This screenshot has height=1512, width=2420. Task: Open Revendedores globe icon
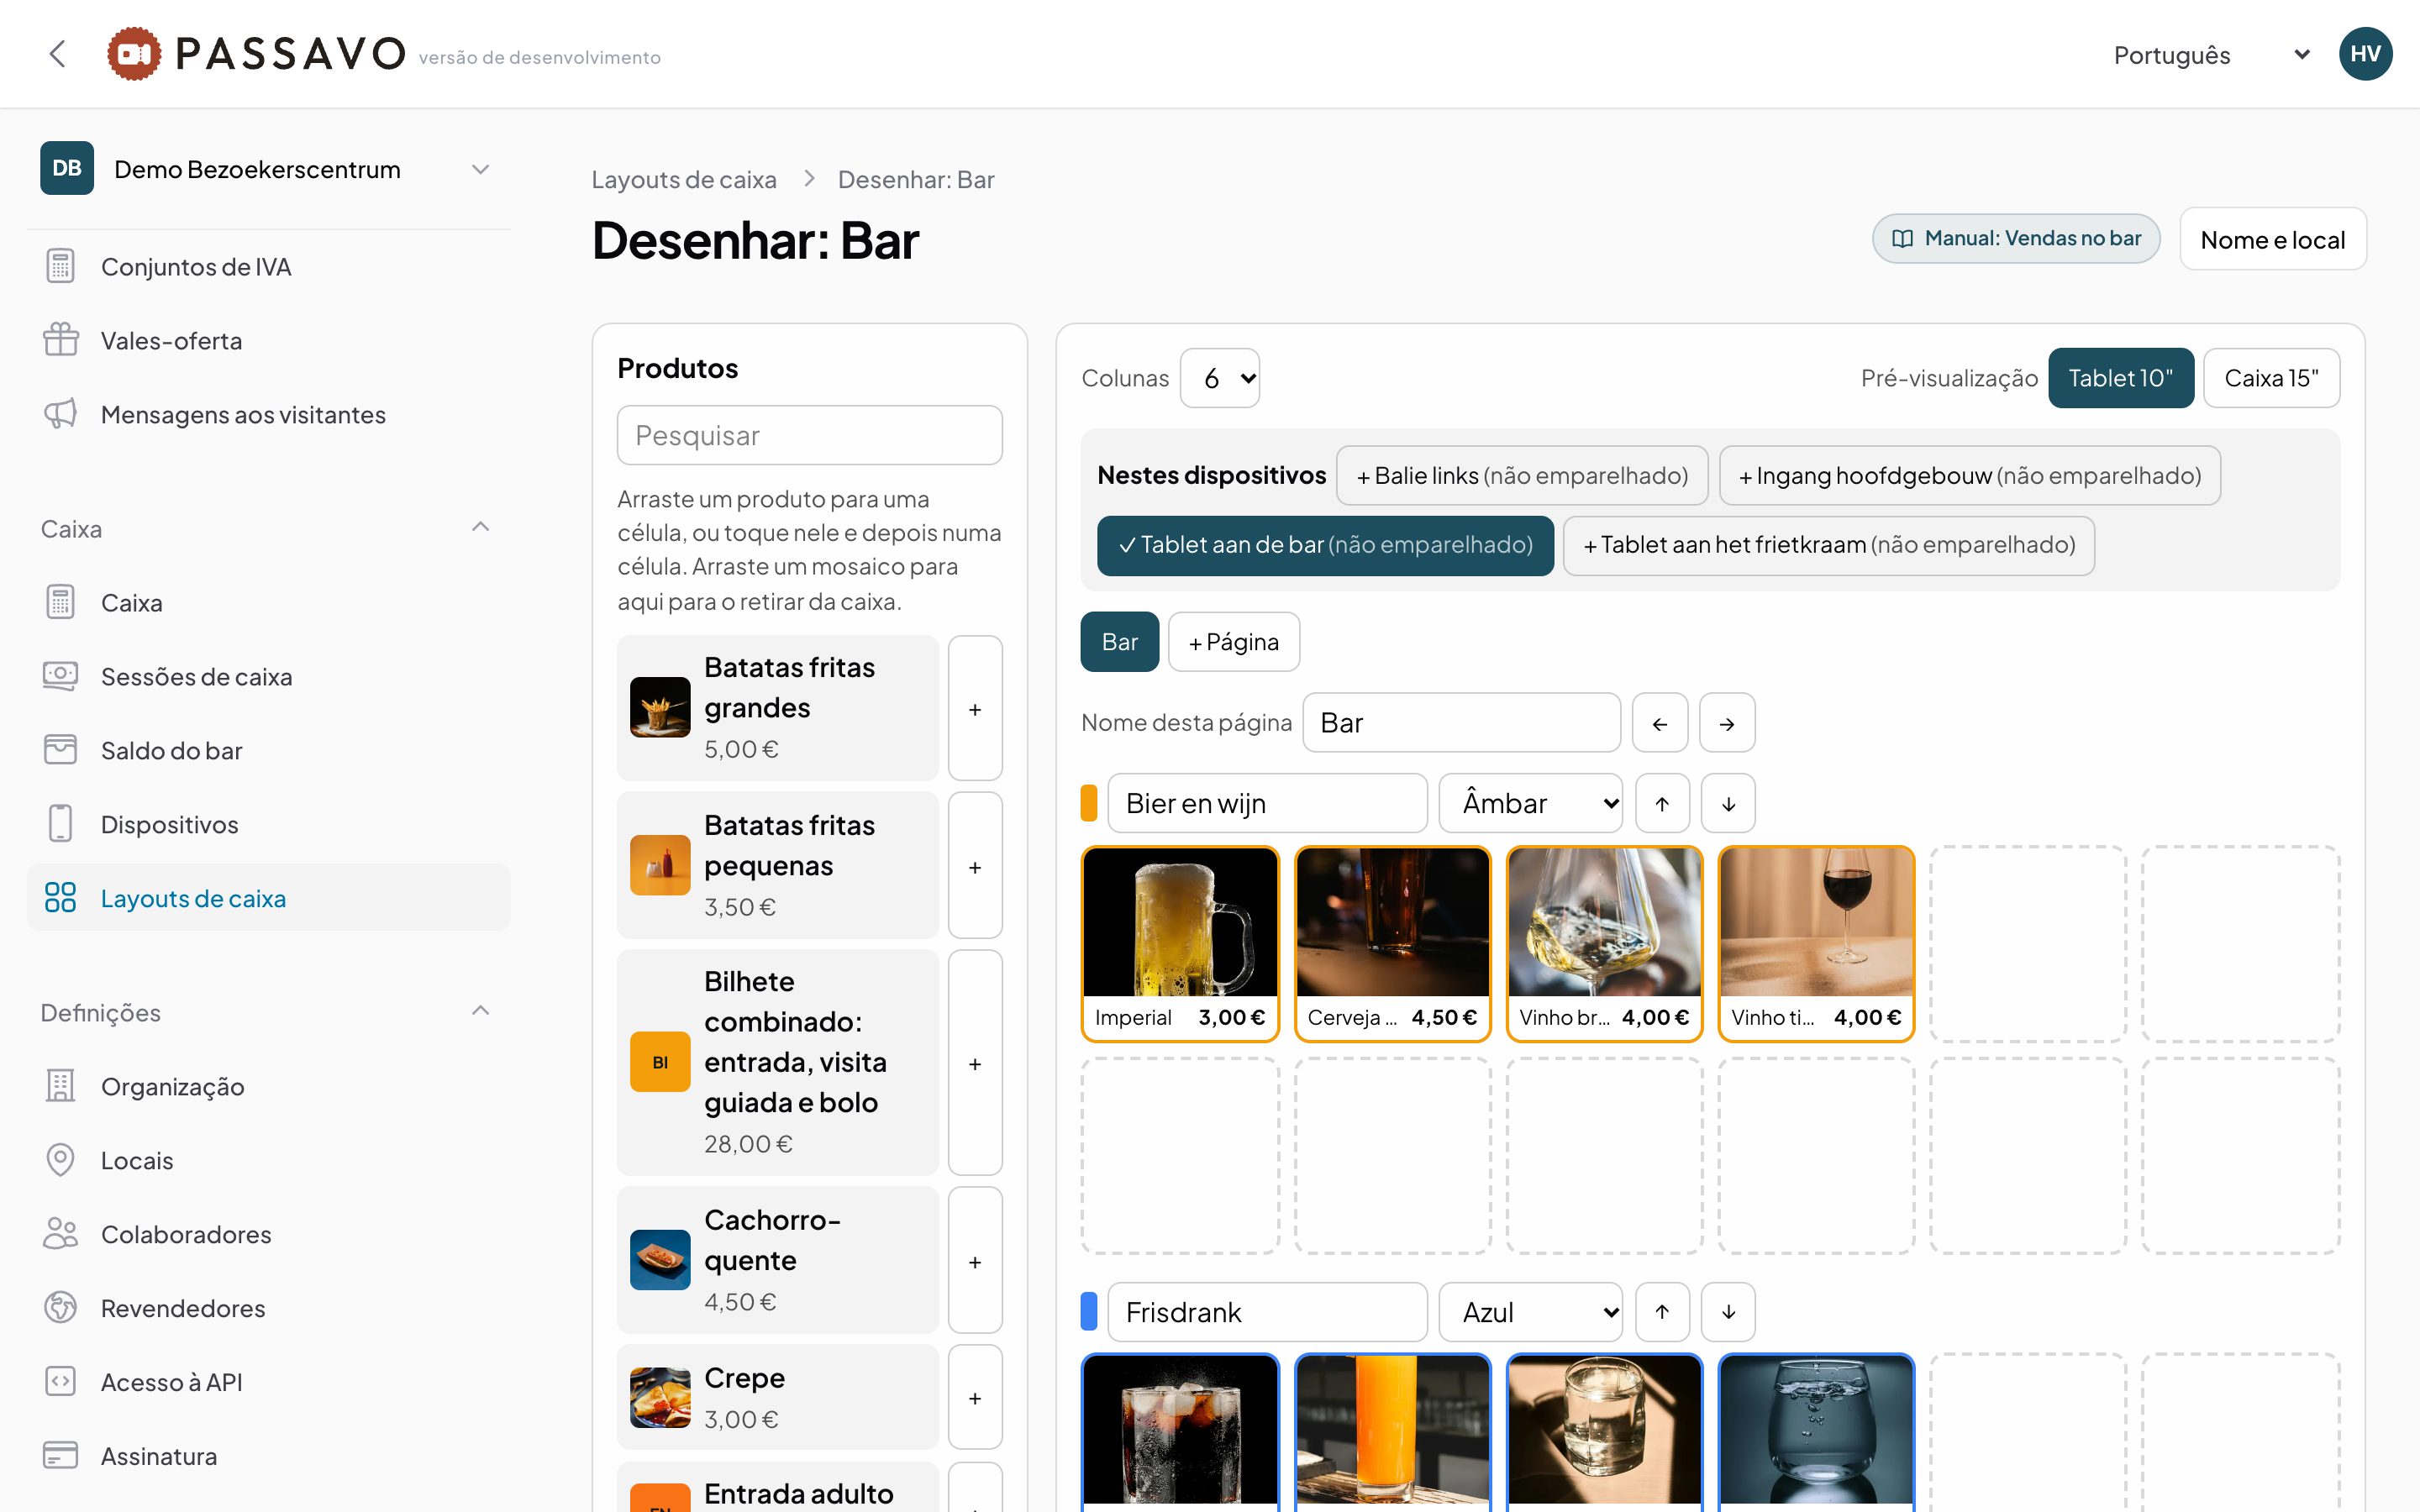click(x=60, y=1308)
